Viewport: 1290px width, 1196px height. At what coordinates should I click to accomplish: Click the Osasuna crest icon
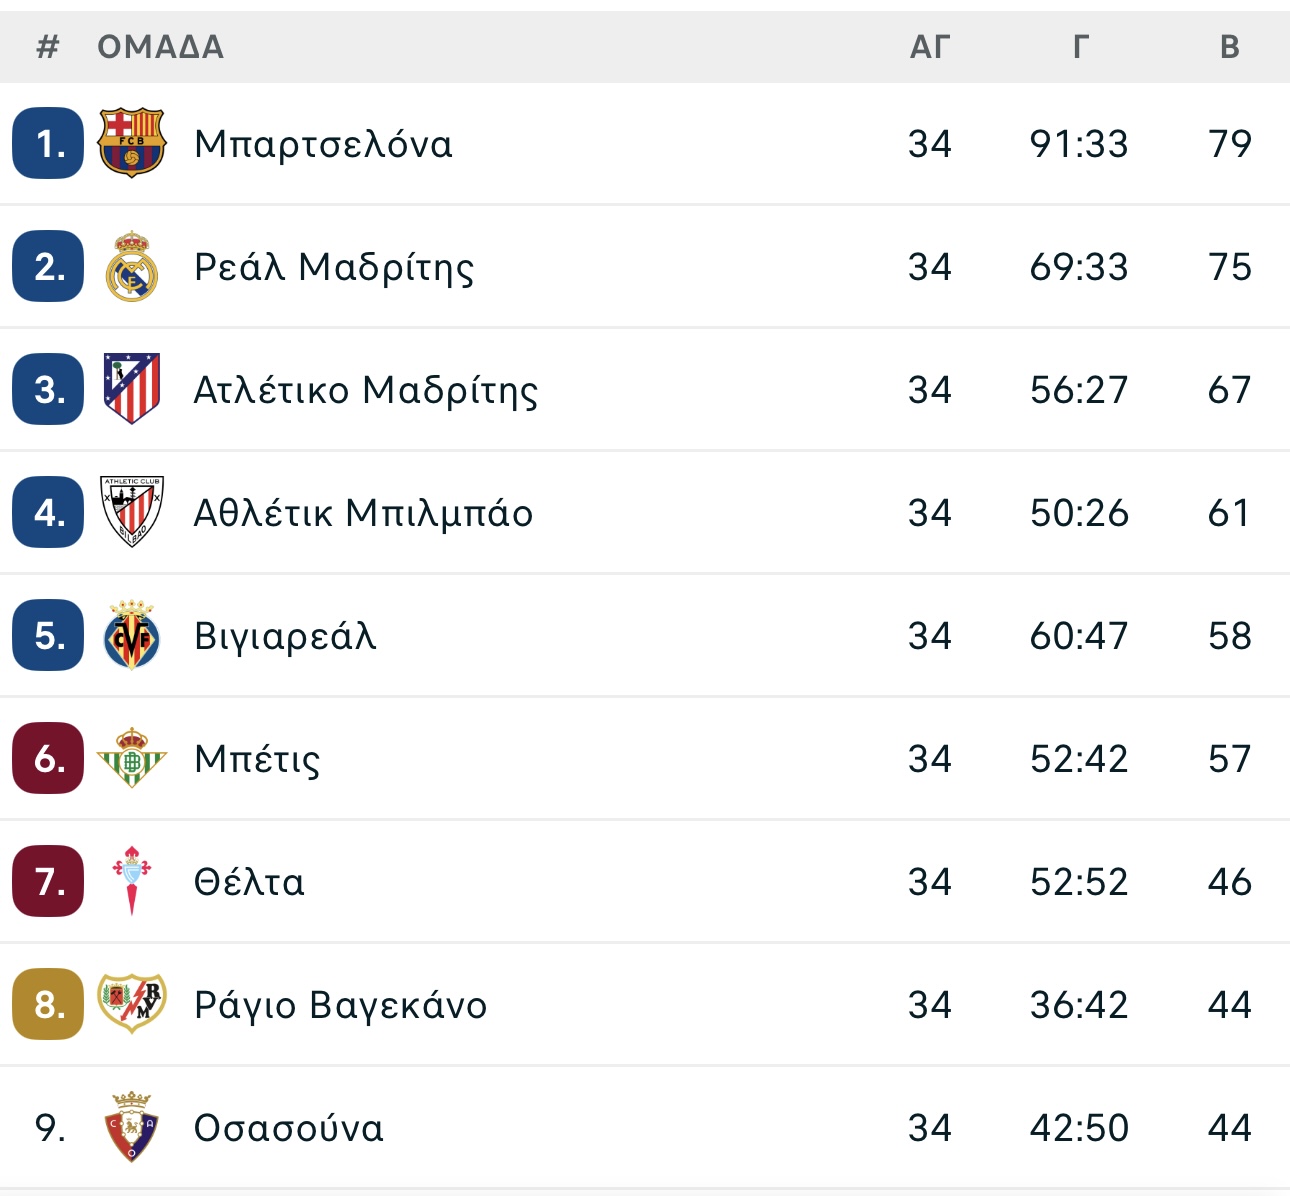(x=131, y=1127)
